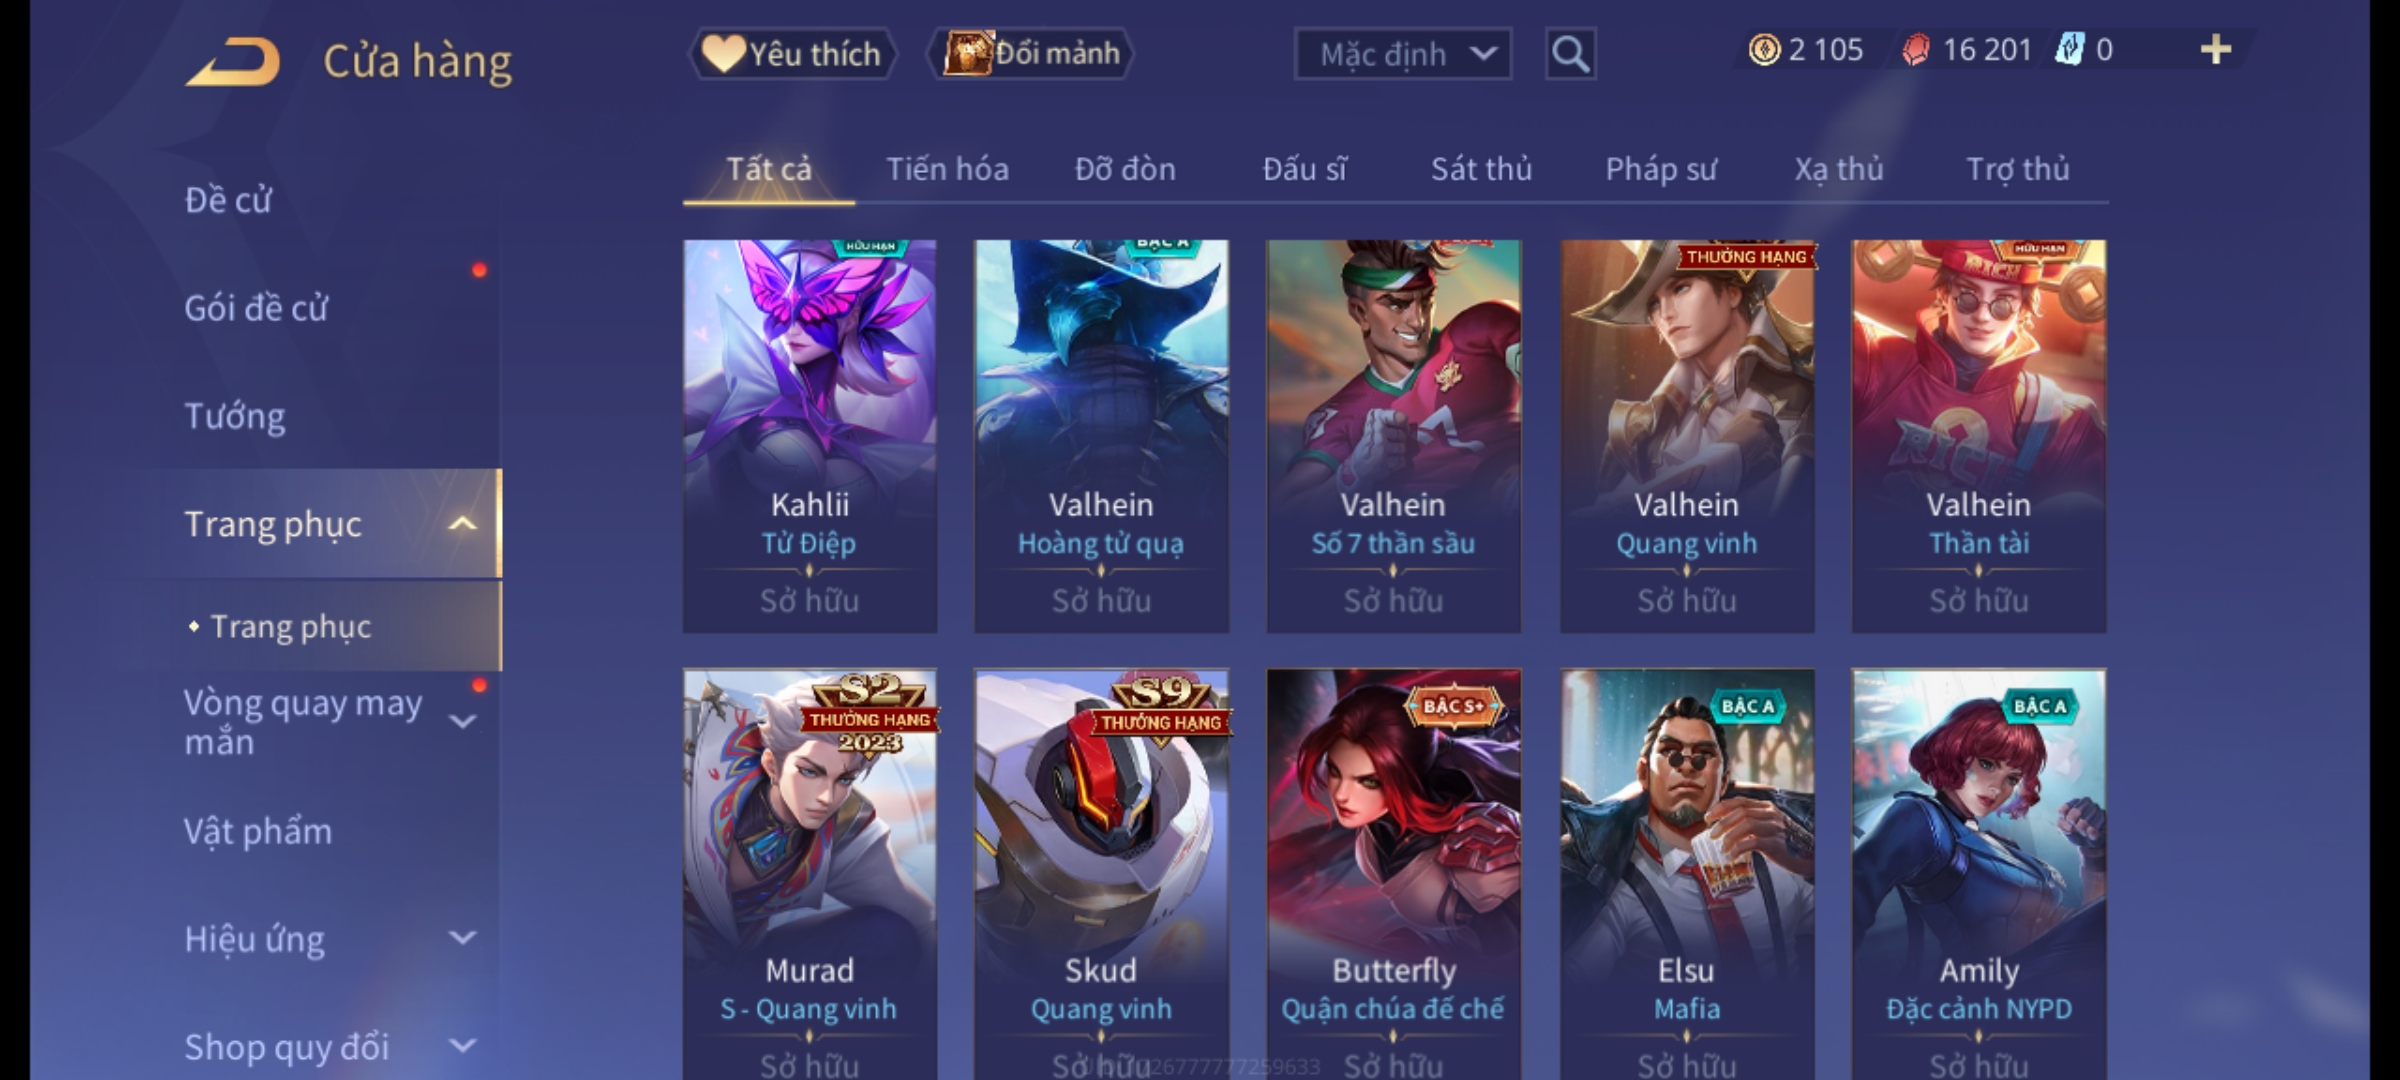
Task: Tap the blue voucher currency icon
Action: tap(2069, 50)
